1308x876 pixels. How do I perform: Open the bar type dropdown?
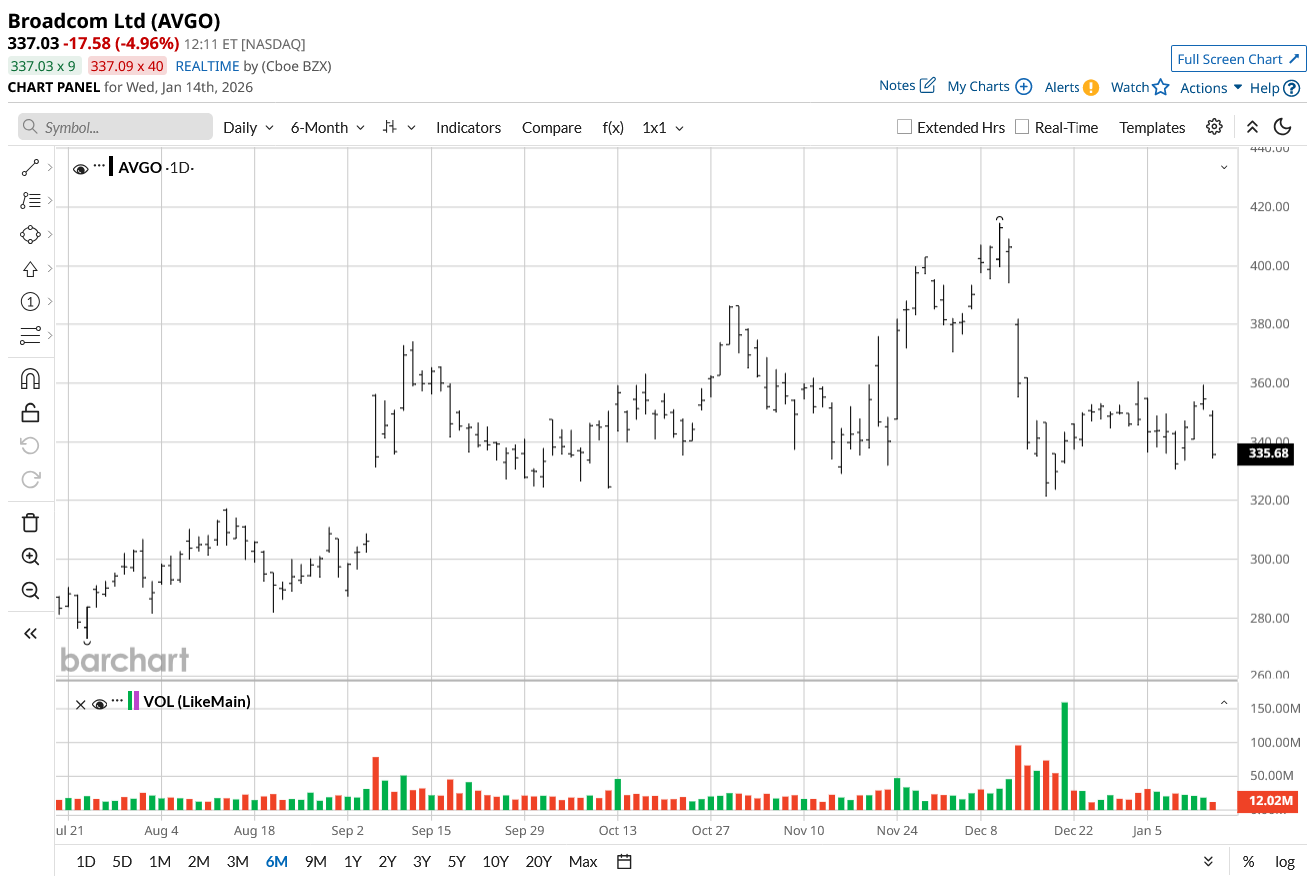pyautogui.click(x=397, y=127)
